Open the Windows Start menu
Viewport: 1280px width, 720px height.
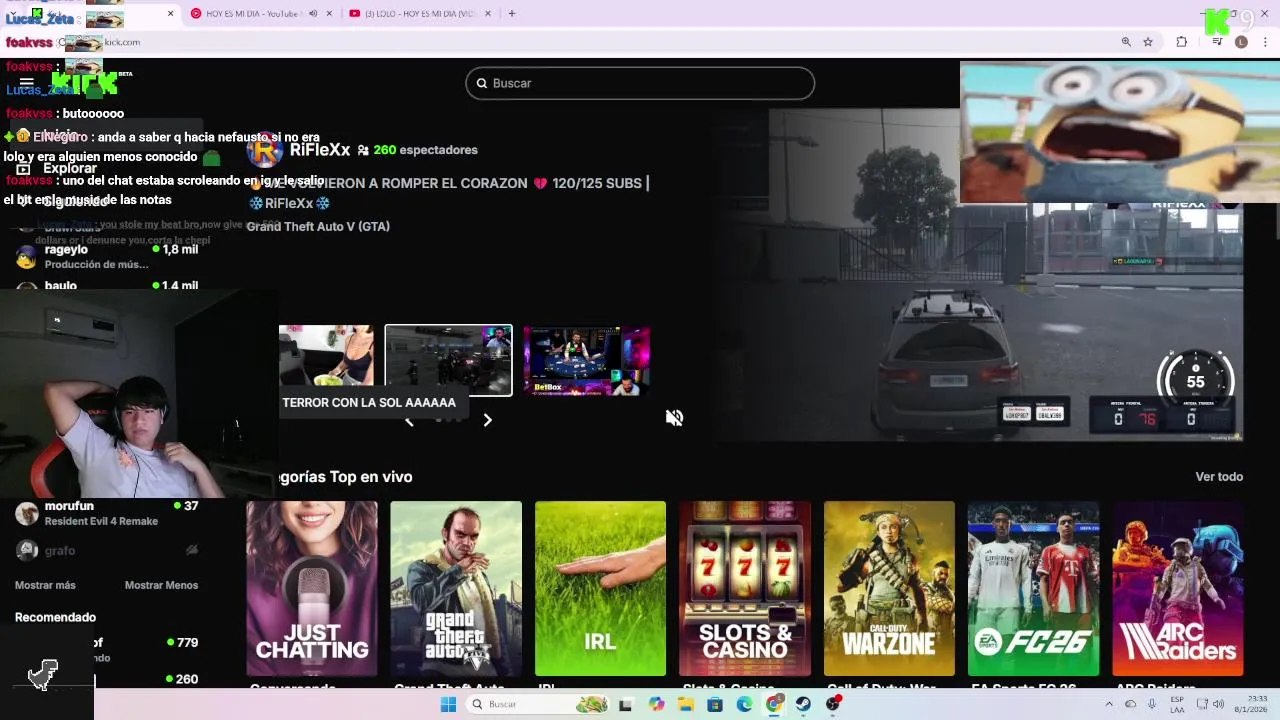tap(448, 704)
